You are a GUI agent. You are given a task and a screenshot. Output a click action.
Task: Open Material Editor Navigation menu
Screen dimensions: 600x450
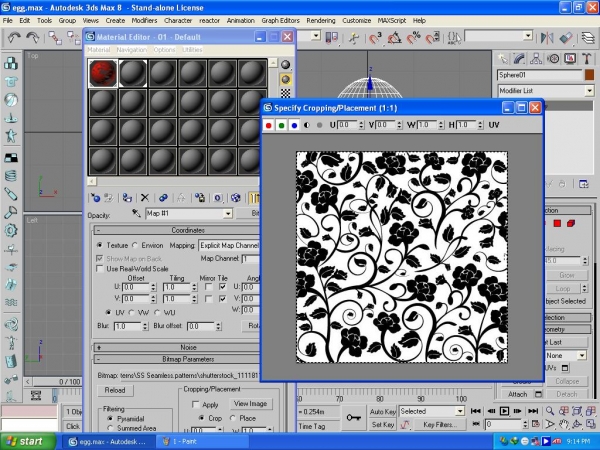point(131,50)
